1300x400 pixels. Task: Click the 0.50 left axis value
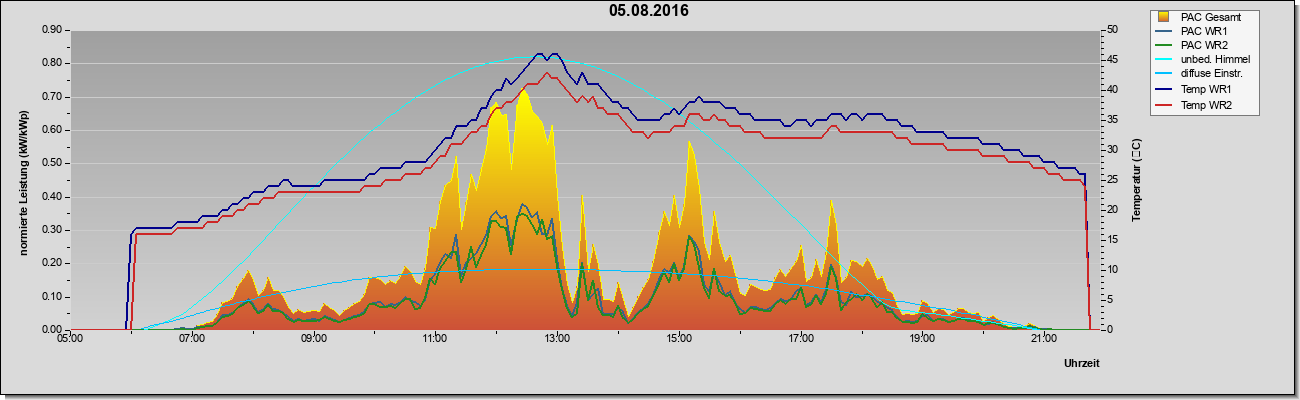(51, 163)
